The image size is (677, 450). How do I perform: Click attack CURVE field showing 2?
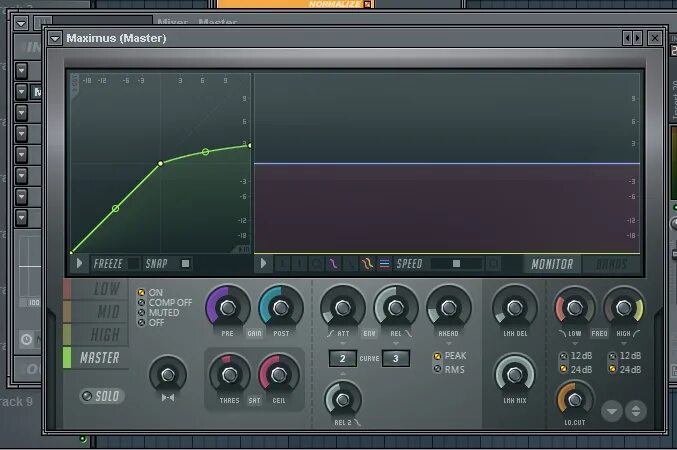click(x=342, y=358)
